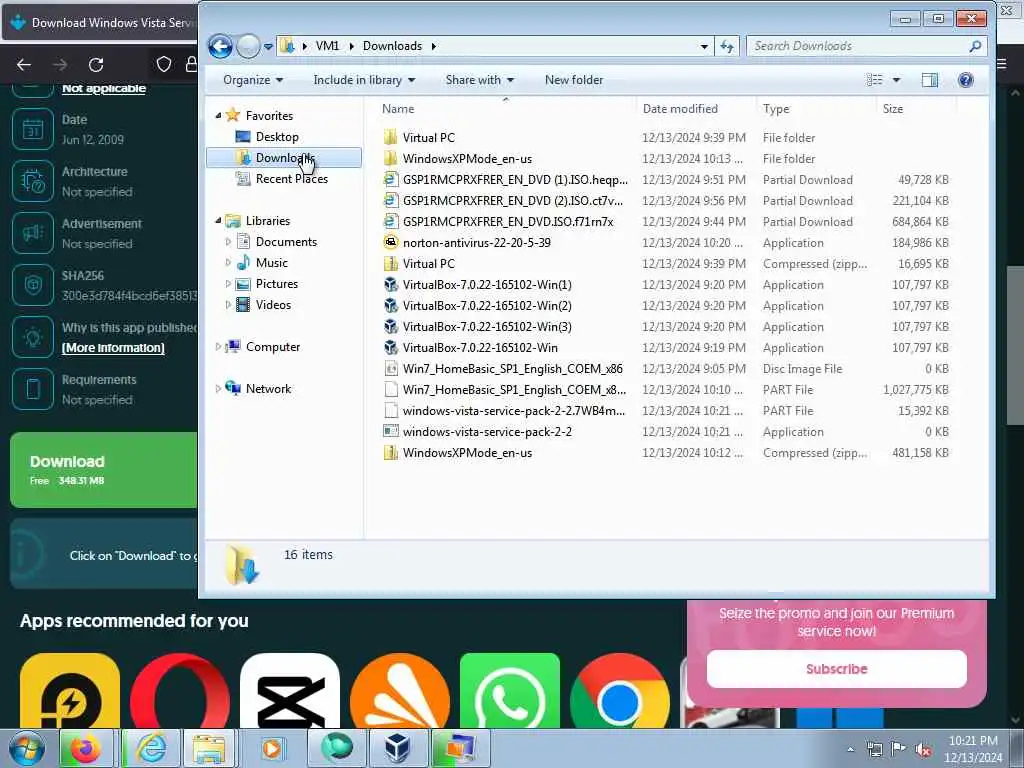Open the Explorer help icon

click(965, 80)
